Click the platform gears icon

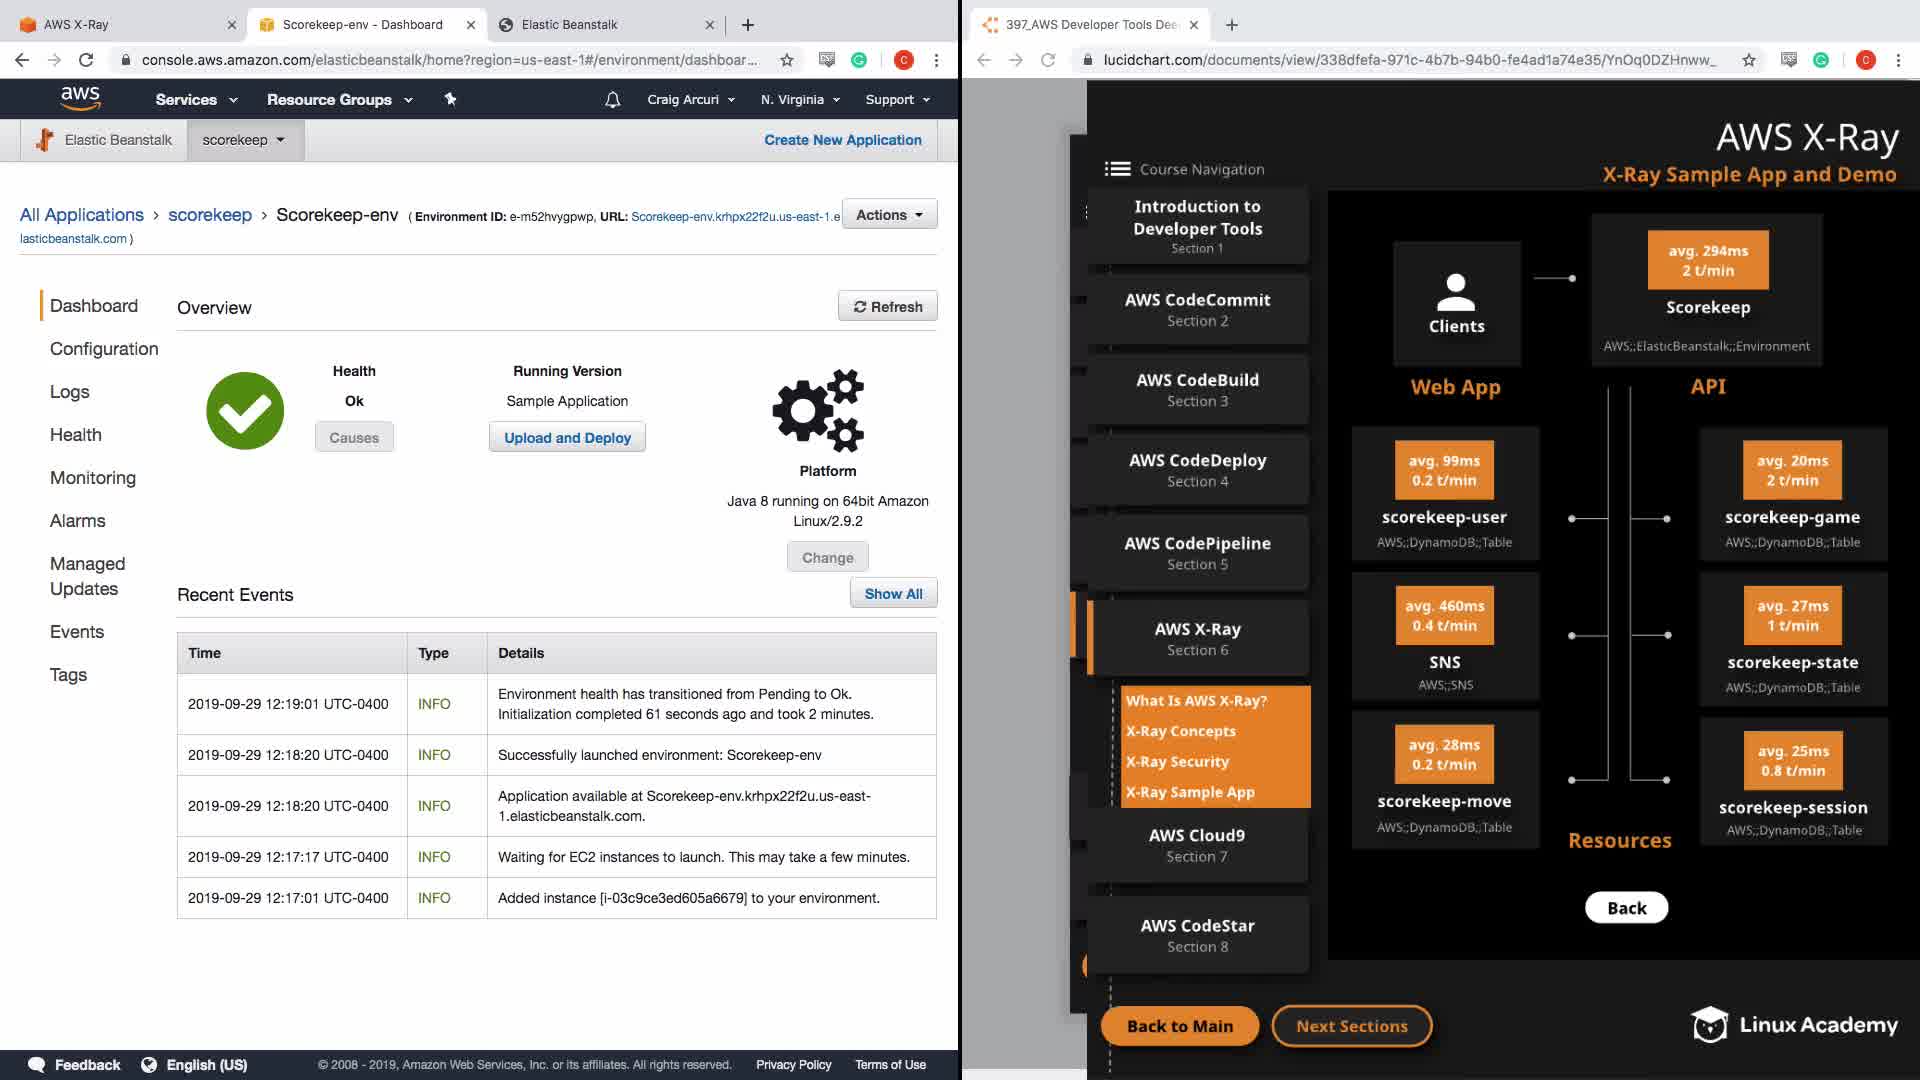tap(818, 410)
